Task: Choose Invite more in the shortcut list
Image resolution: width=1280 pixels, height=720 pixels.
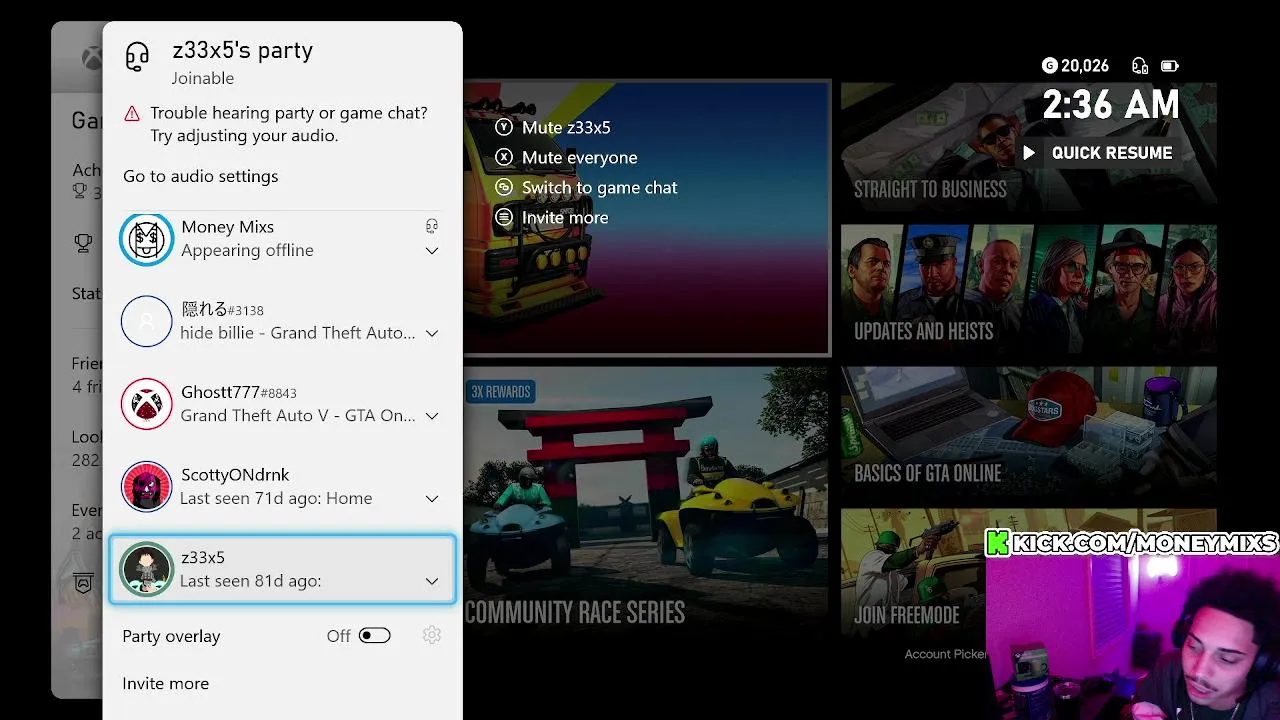Action: click(565, 217)
